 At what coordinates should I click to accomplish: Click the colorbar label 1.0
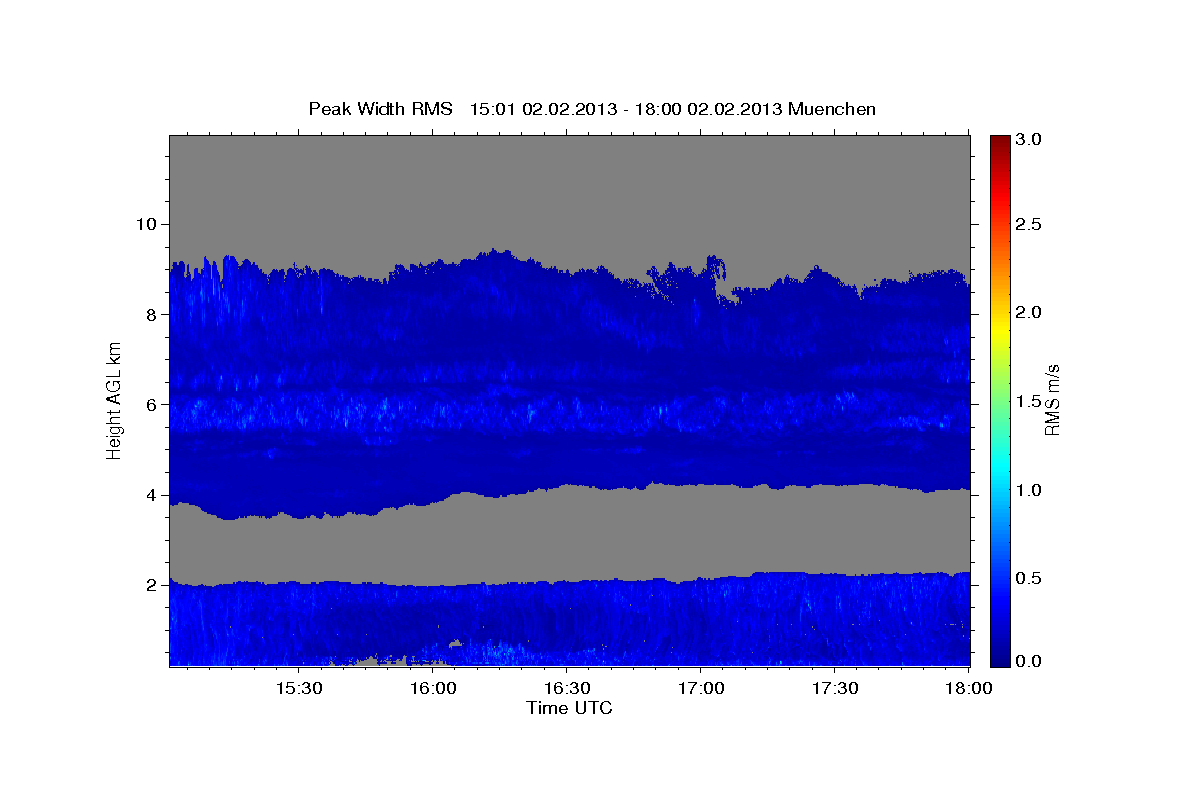coord(1030,490)
